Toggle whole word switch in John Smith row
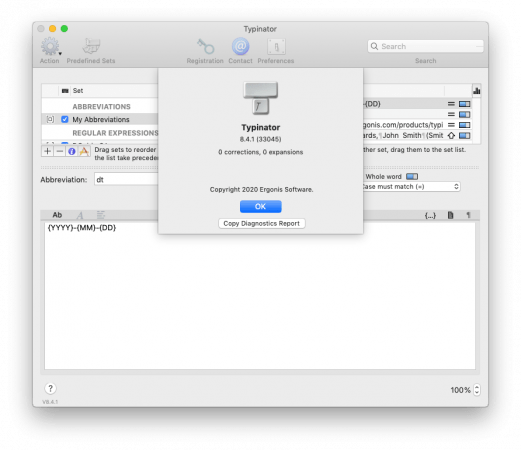This screenshot has width=521, height=450. click(464, 136)
